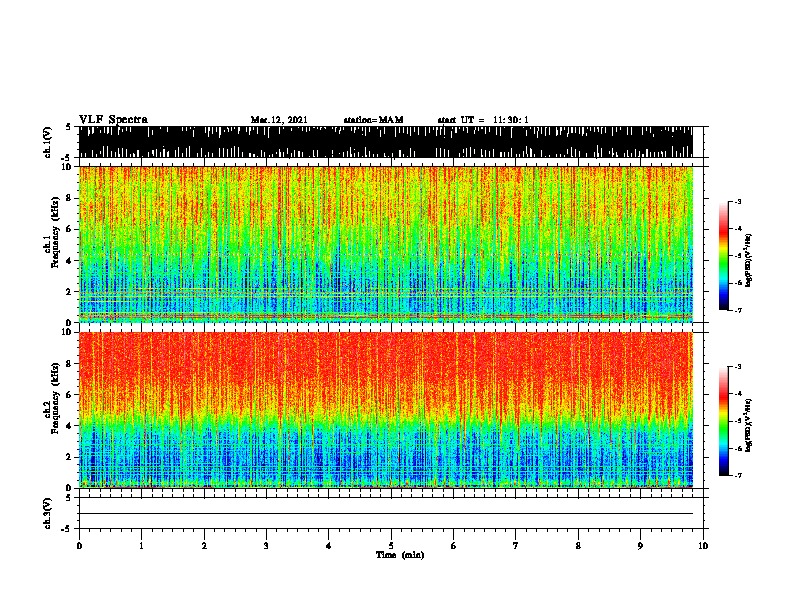This screenshot has width=792, height=612.
Task: Click the "6" kHz tick of ch.2 spectrogram
Action: [70, 395]
